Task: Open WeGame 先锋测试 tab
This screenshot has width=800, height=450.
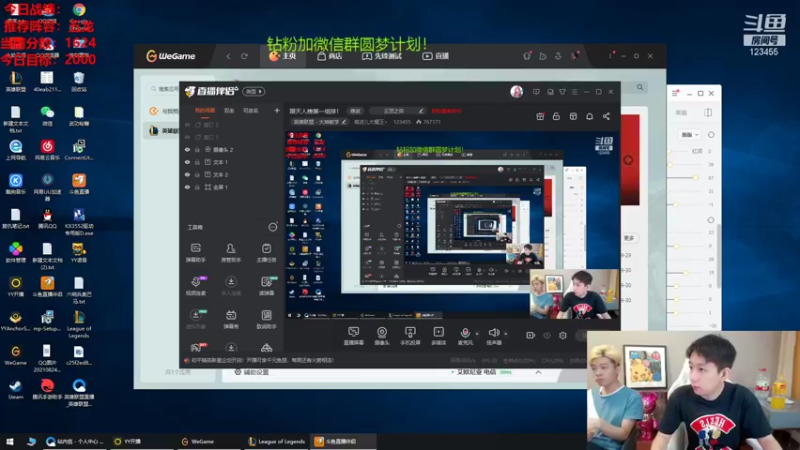Action: [x=382, y=56]
